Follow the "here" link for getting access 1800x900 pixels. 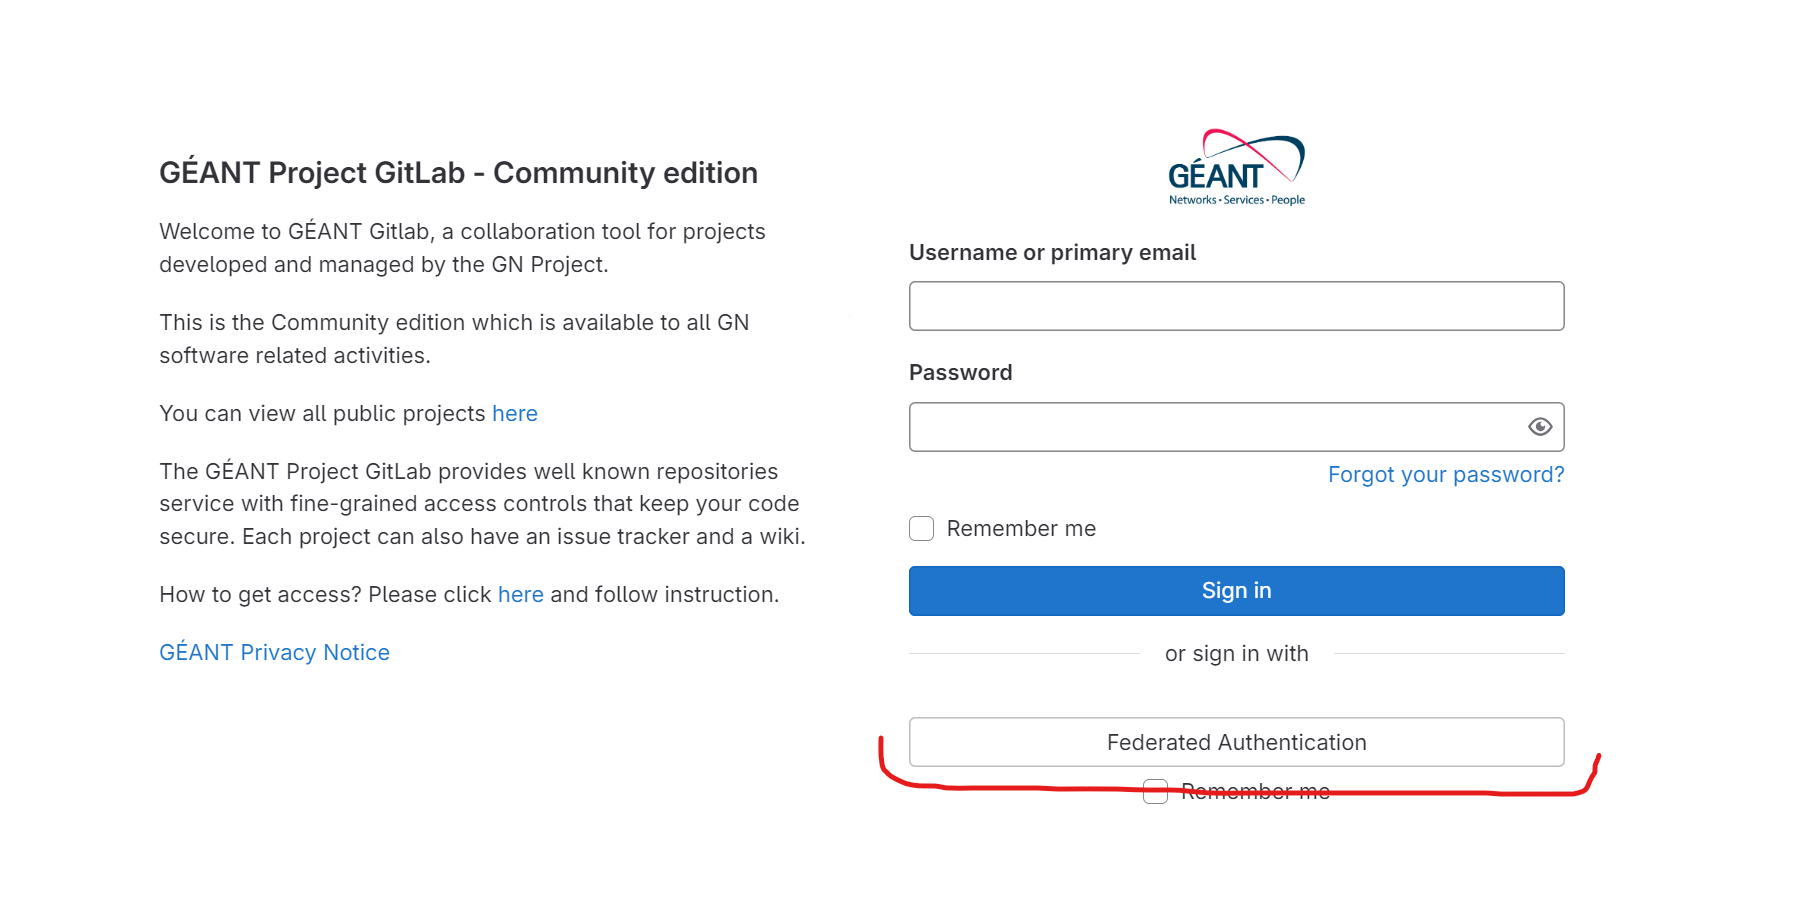[520, 595]
